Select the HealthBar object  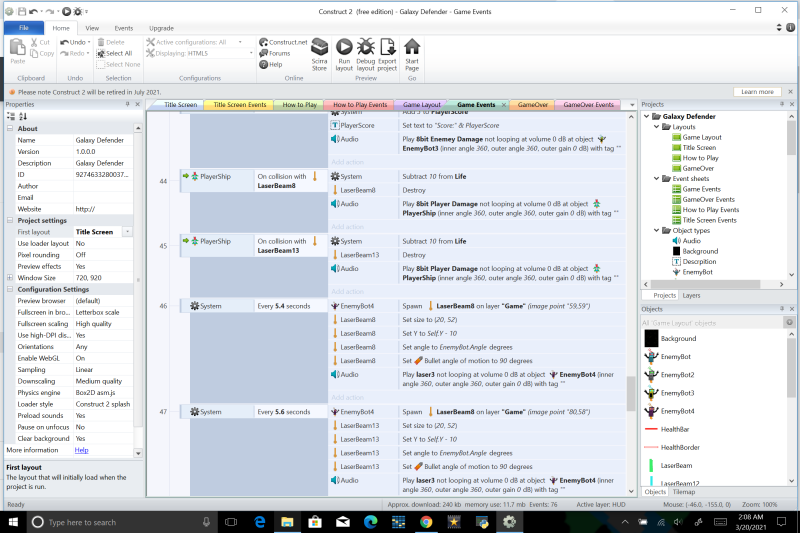[675, 429]
